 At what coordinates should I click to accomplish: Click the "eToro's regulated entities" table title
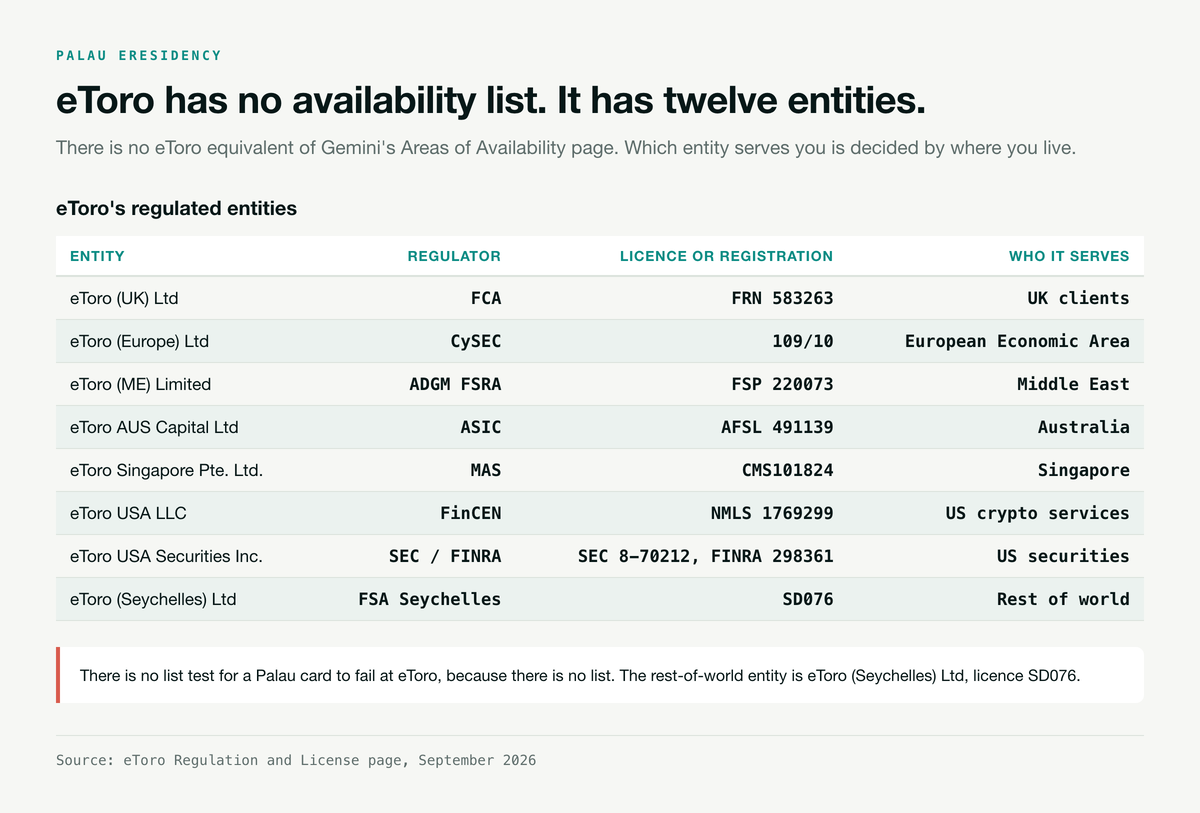(176, 209)
